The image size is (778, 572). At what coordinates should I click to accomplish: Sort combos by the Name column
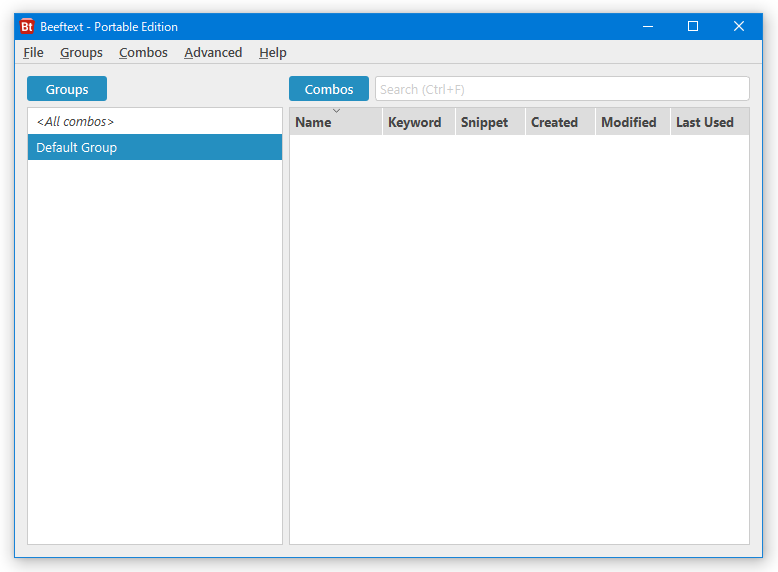[336, 122]
